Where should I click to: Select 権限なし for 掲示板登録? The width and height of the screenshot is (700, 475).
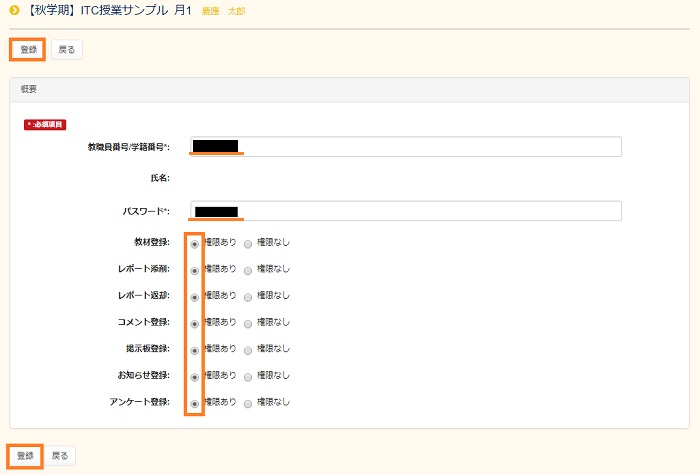click(248, 350)
